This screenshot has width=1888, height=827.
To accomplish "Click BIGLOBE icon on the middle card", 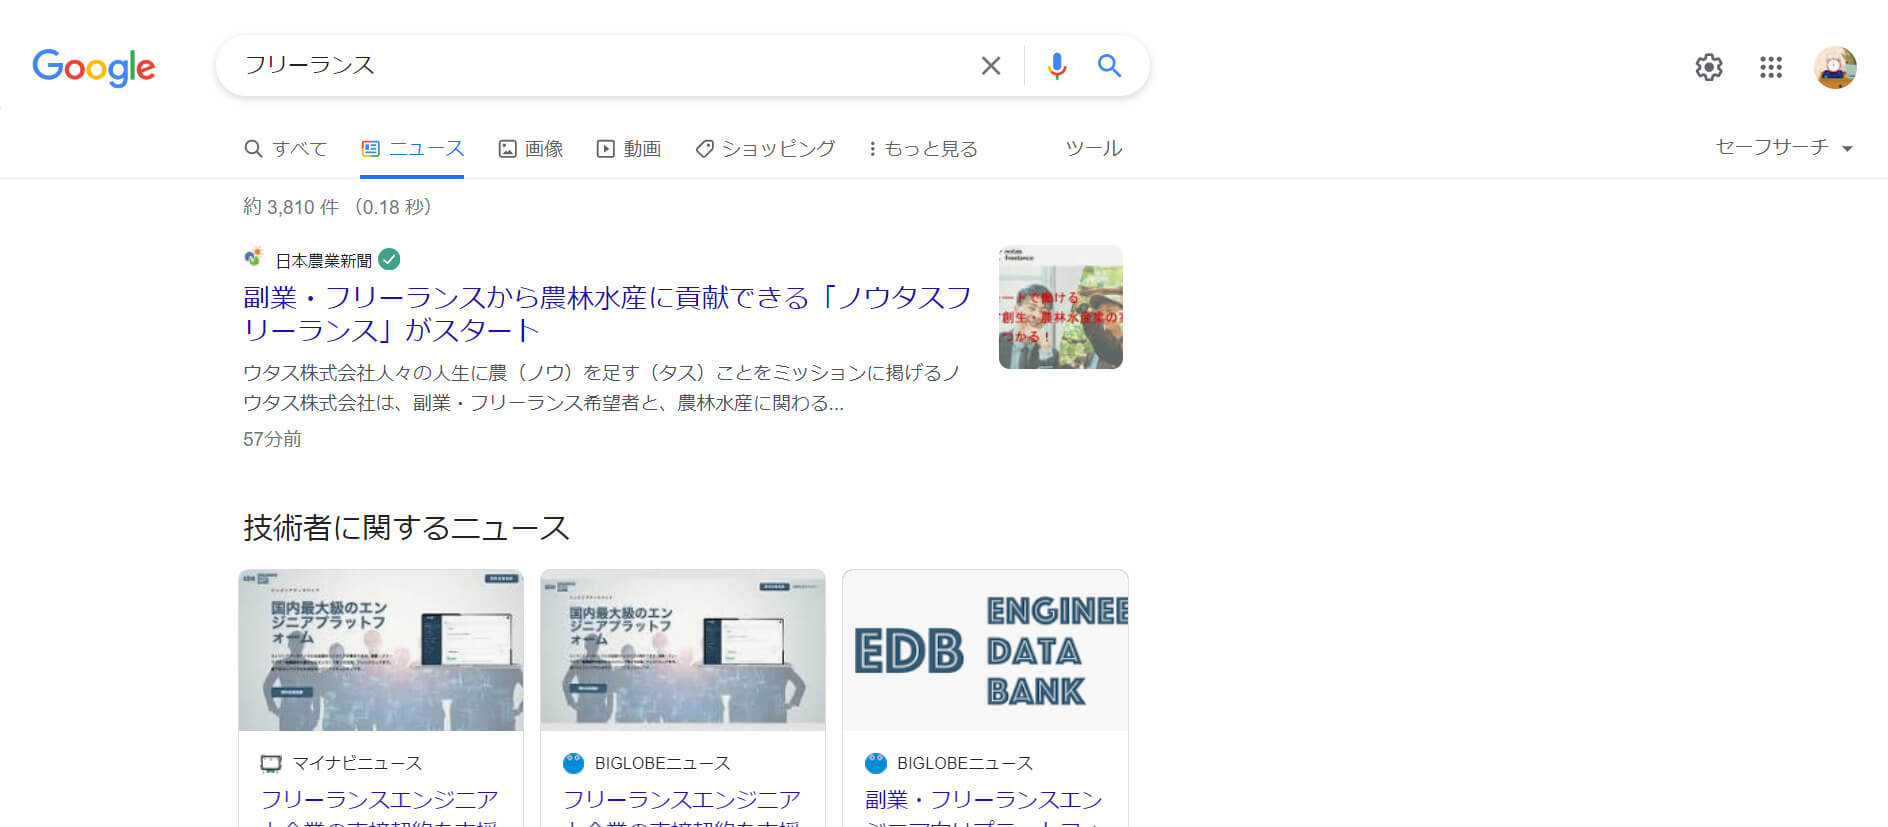I will point(573,763).
